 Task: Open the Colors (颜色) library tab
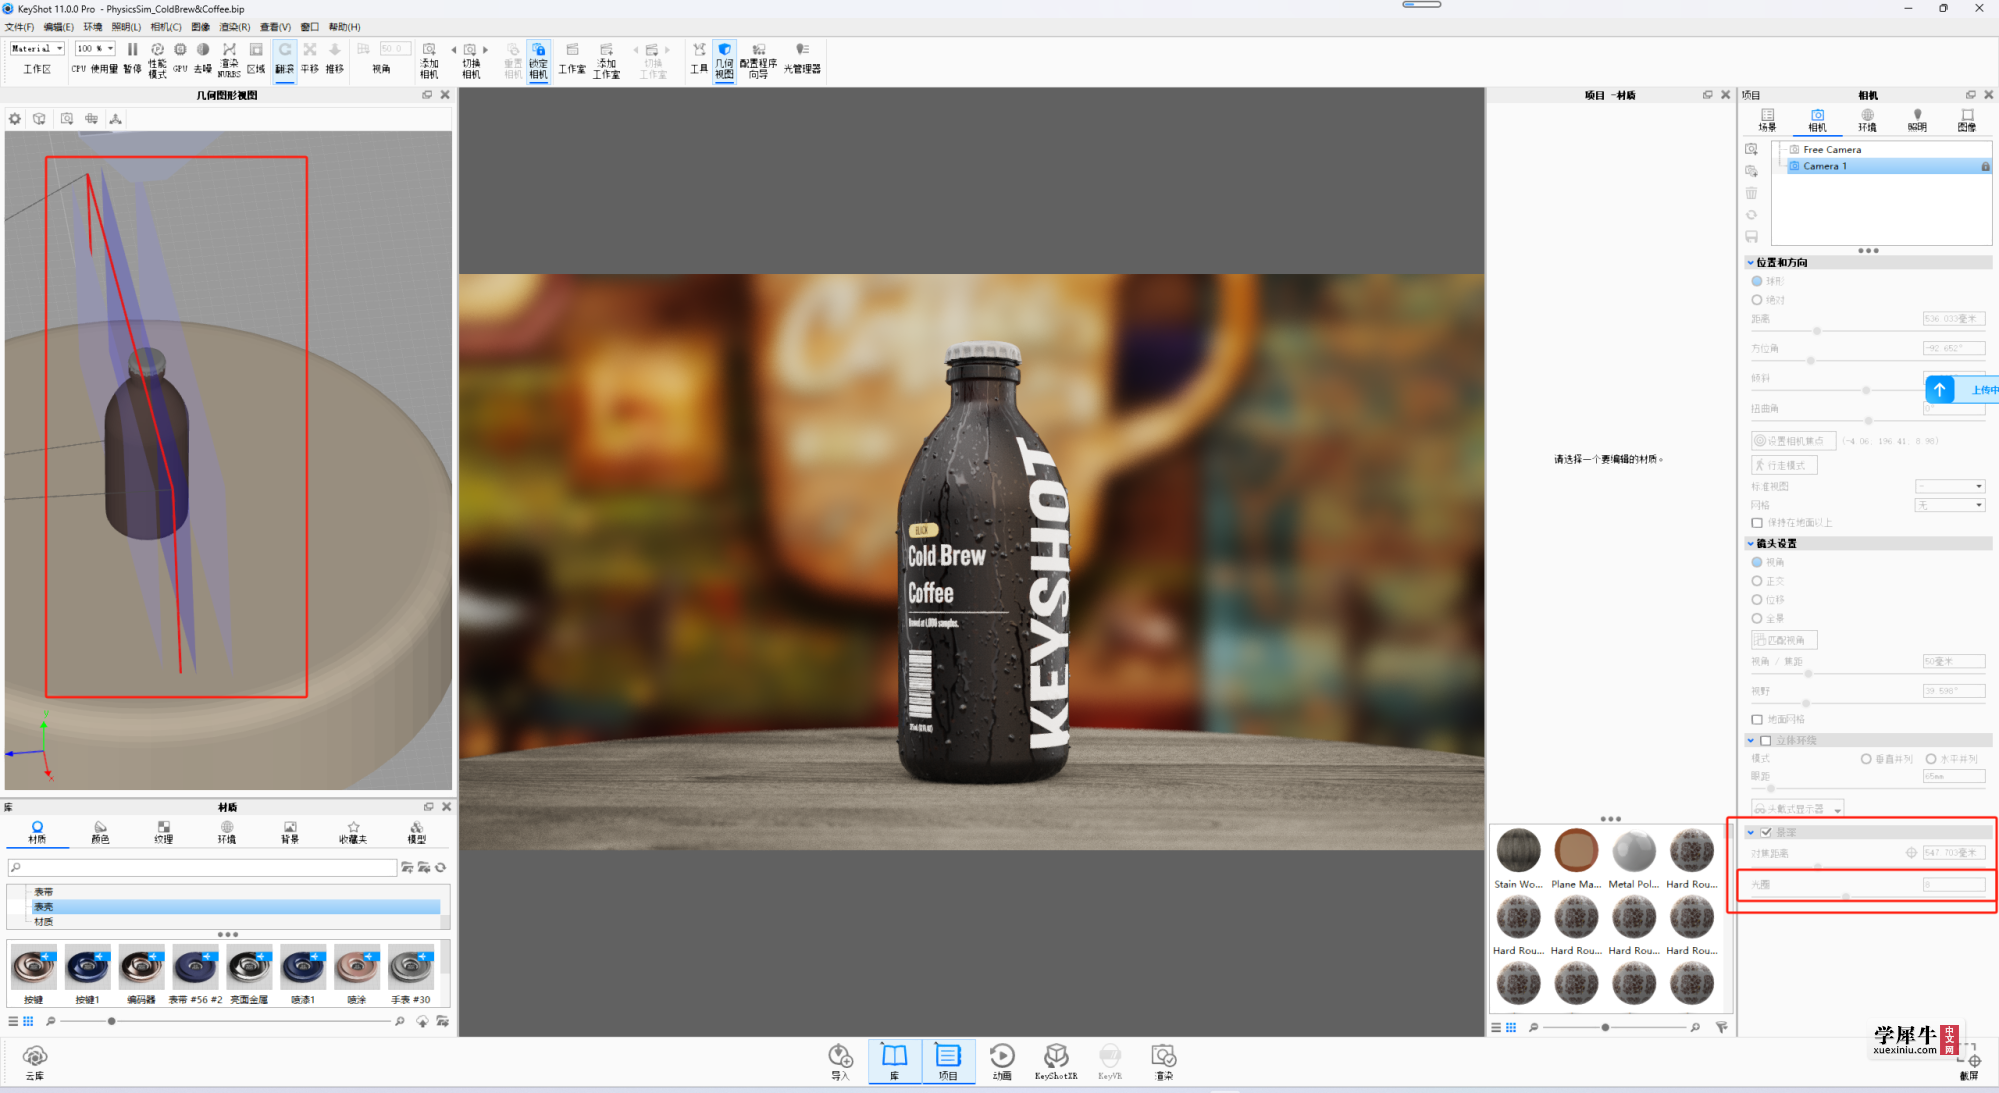pos(100,832)
